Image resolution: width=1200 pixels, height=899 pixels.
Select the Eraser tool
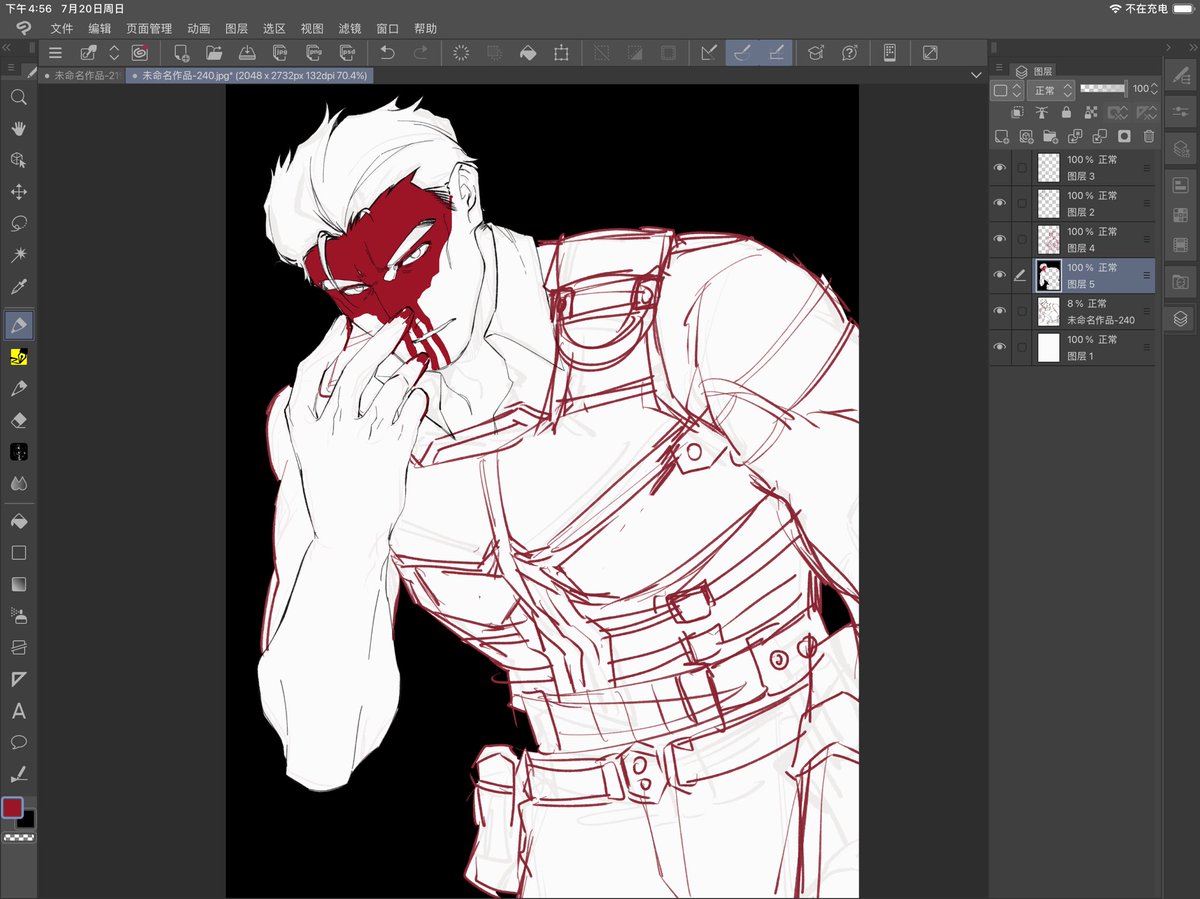click(x=18, y=420)
